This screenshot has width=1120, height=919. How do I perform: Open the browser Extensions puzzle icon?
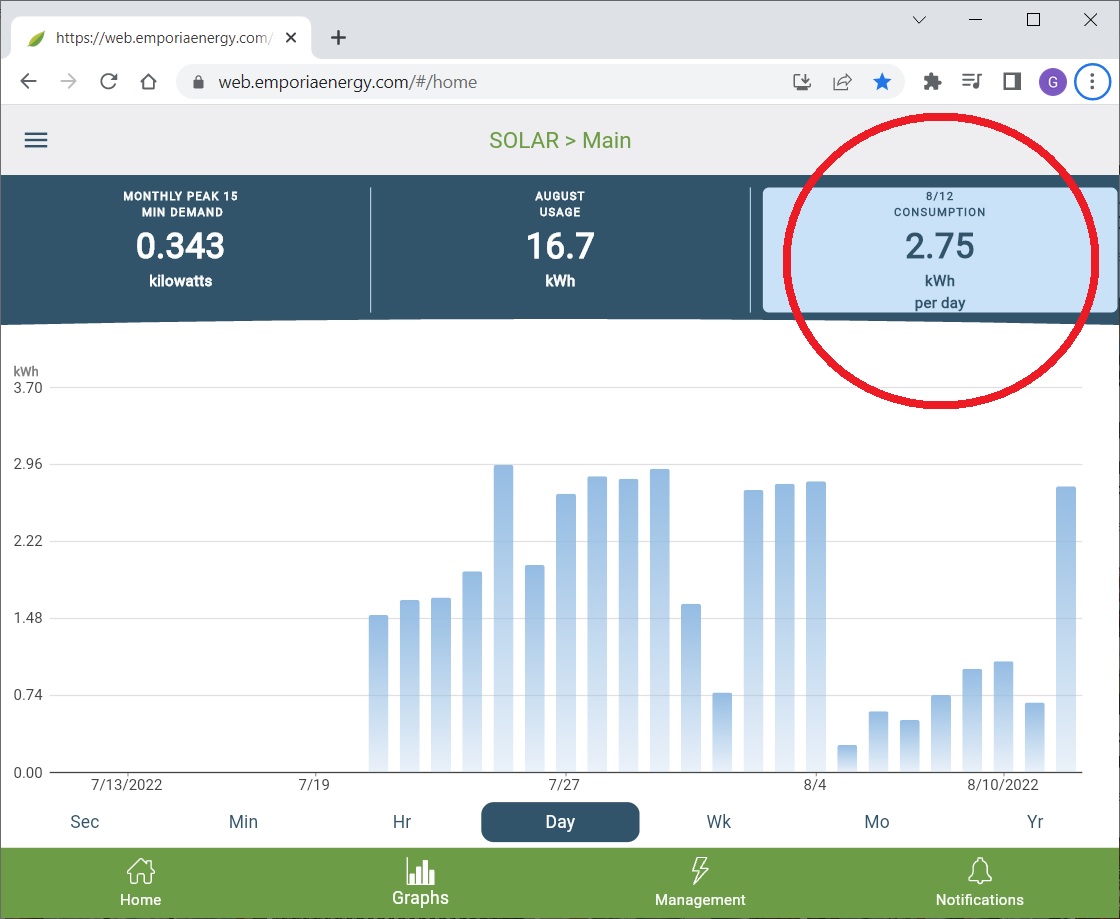[x=932, y=82]
